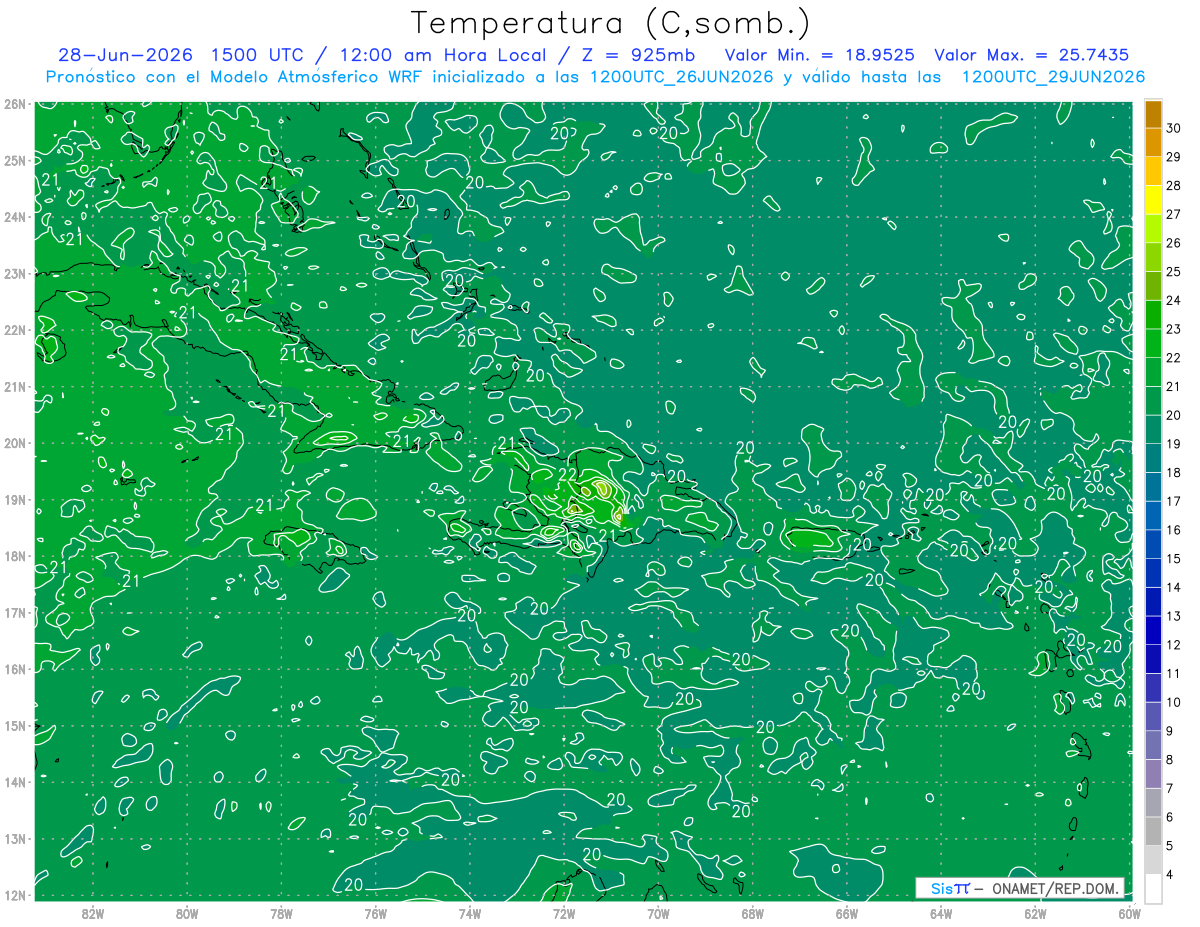The width and height of the screenshot is (1200, 927).
Task: Click the yellow legend swatch between 27 and 28
Action: click(x=1153, y=199)
